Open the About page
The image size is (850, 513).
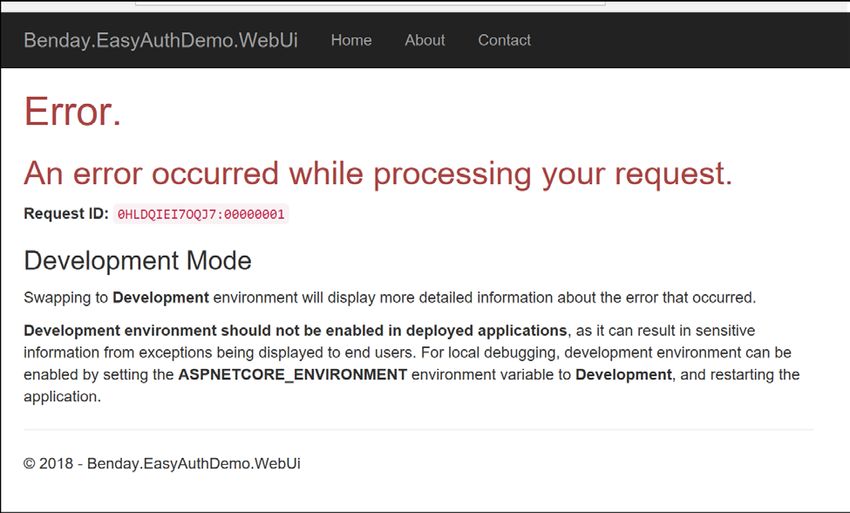424,40
